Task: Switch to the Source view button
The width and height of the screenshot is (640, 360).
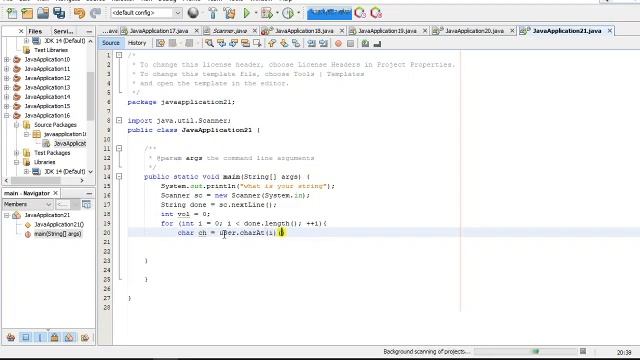Action: pos(111,43)
